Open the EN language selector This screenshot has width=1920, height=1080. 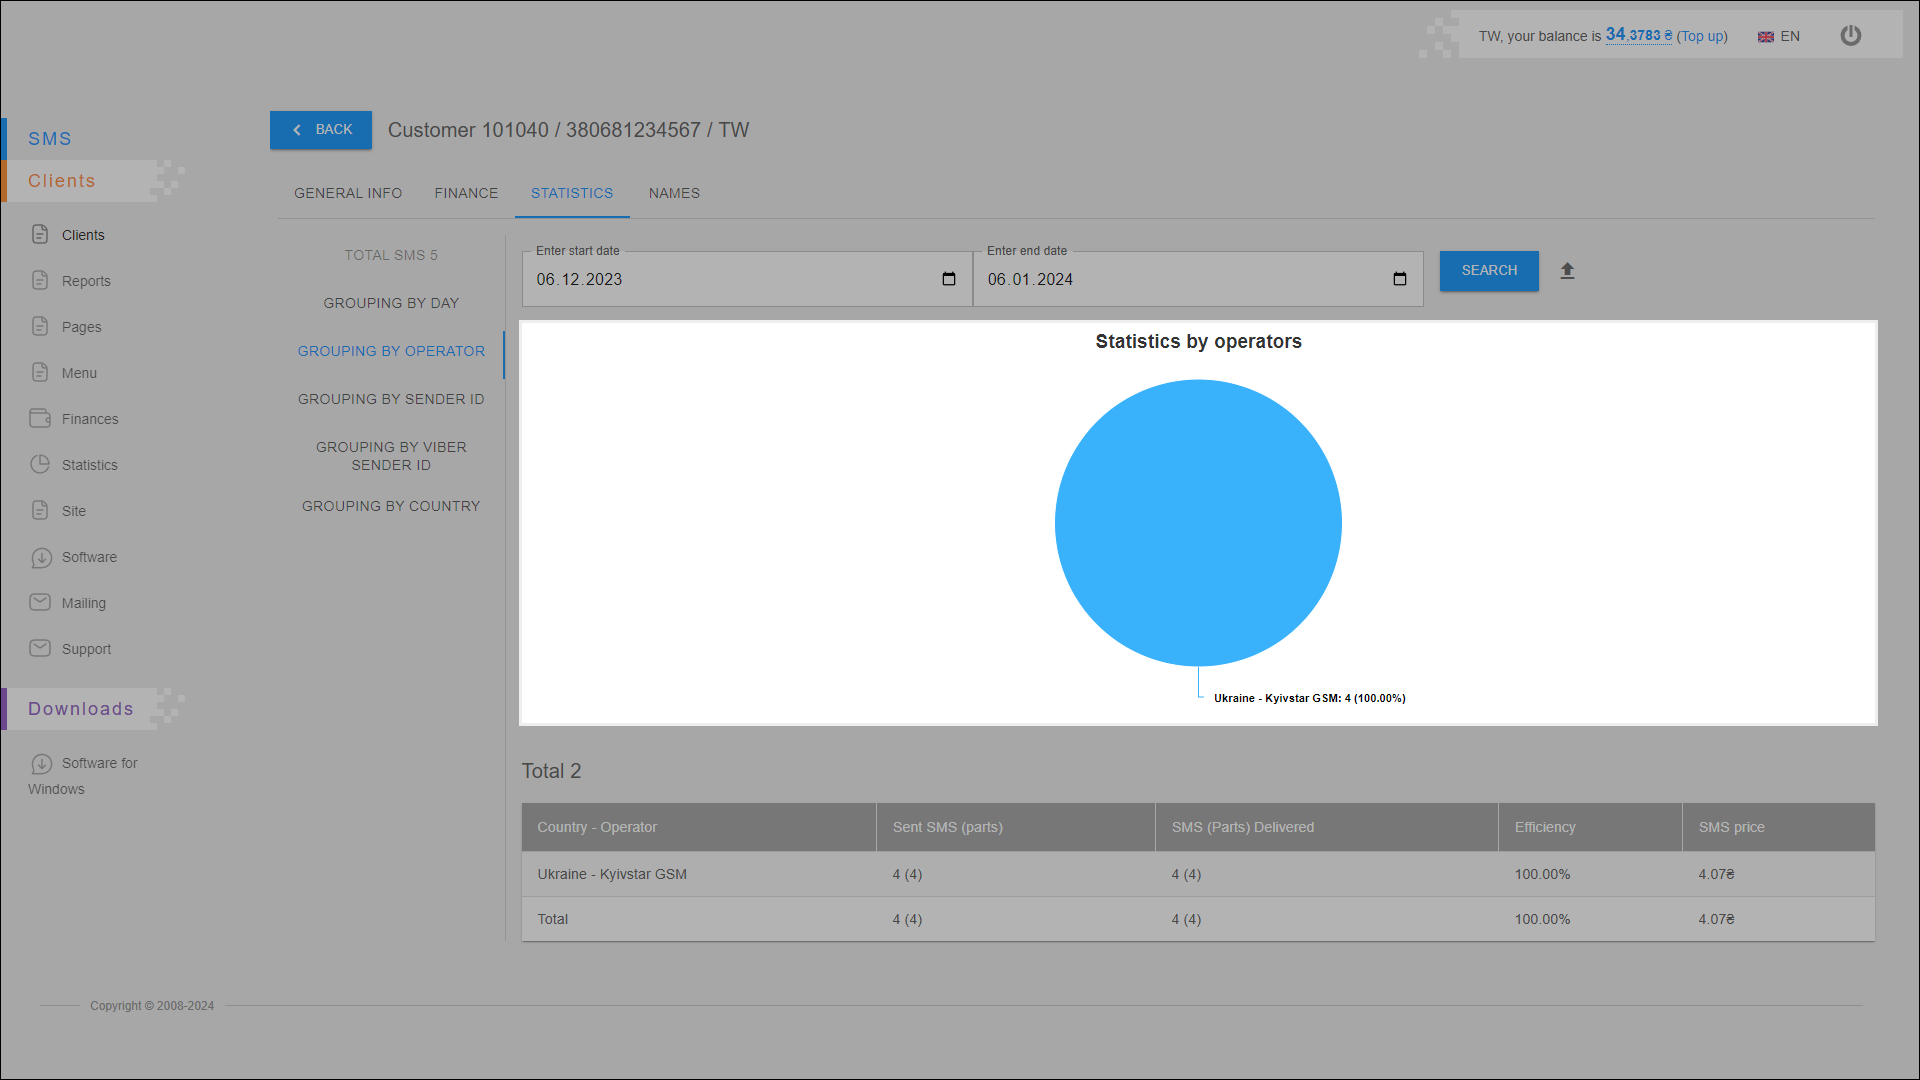point(1779,36)
